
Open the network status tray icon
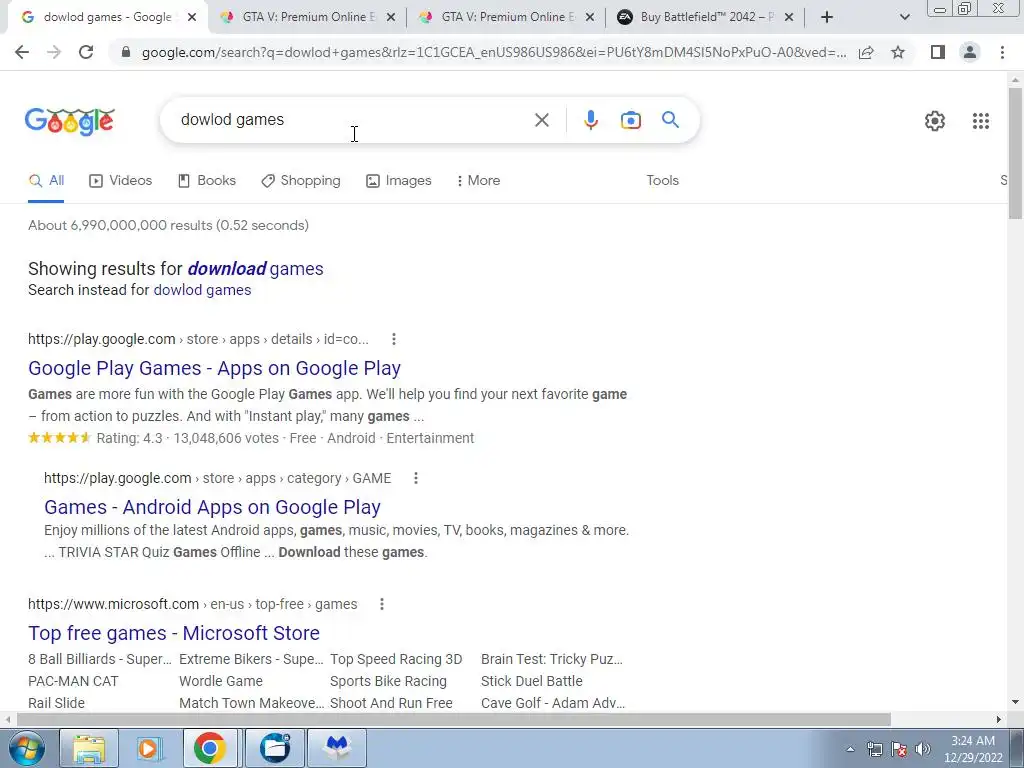click(x=874, y=749)
